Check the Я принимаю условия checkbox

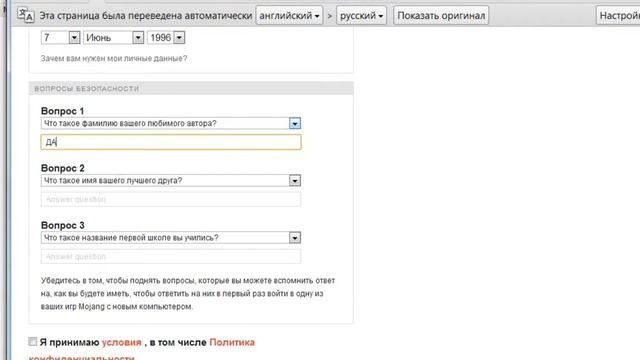[x=33, y=341]
